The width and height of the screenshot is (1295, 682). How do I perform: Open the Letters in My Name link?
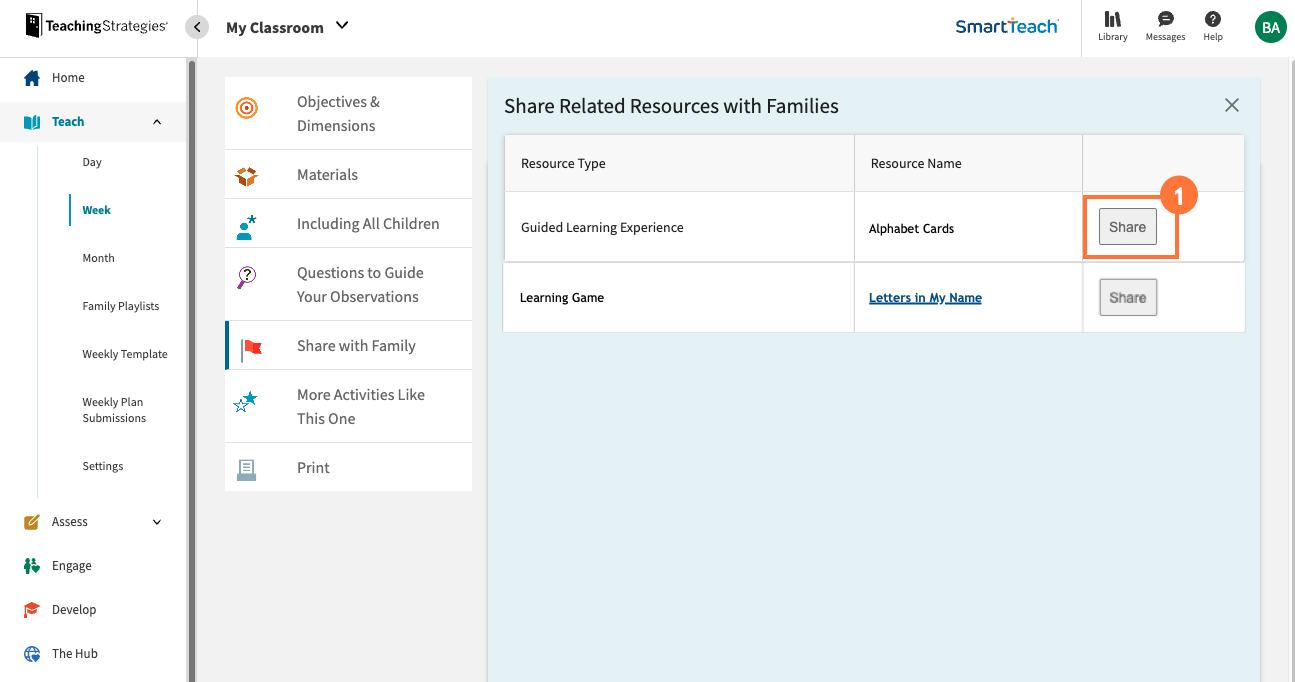point(925,298)
